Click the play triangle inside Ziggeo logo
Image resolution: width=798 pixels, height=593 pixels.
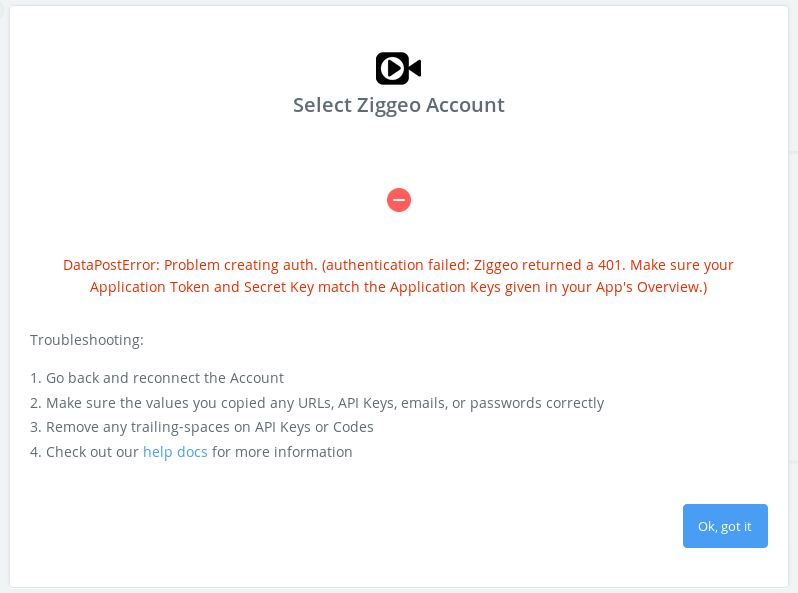click(393, 68)
